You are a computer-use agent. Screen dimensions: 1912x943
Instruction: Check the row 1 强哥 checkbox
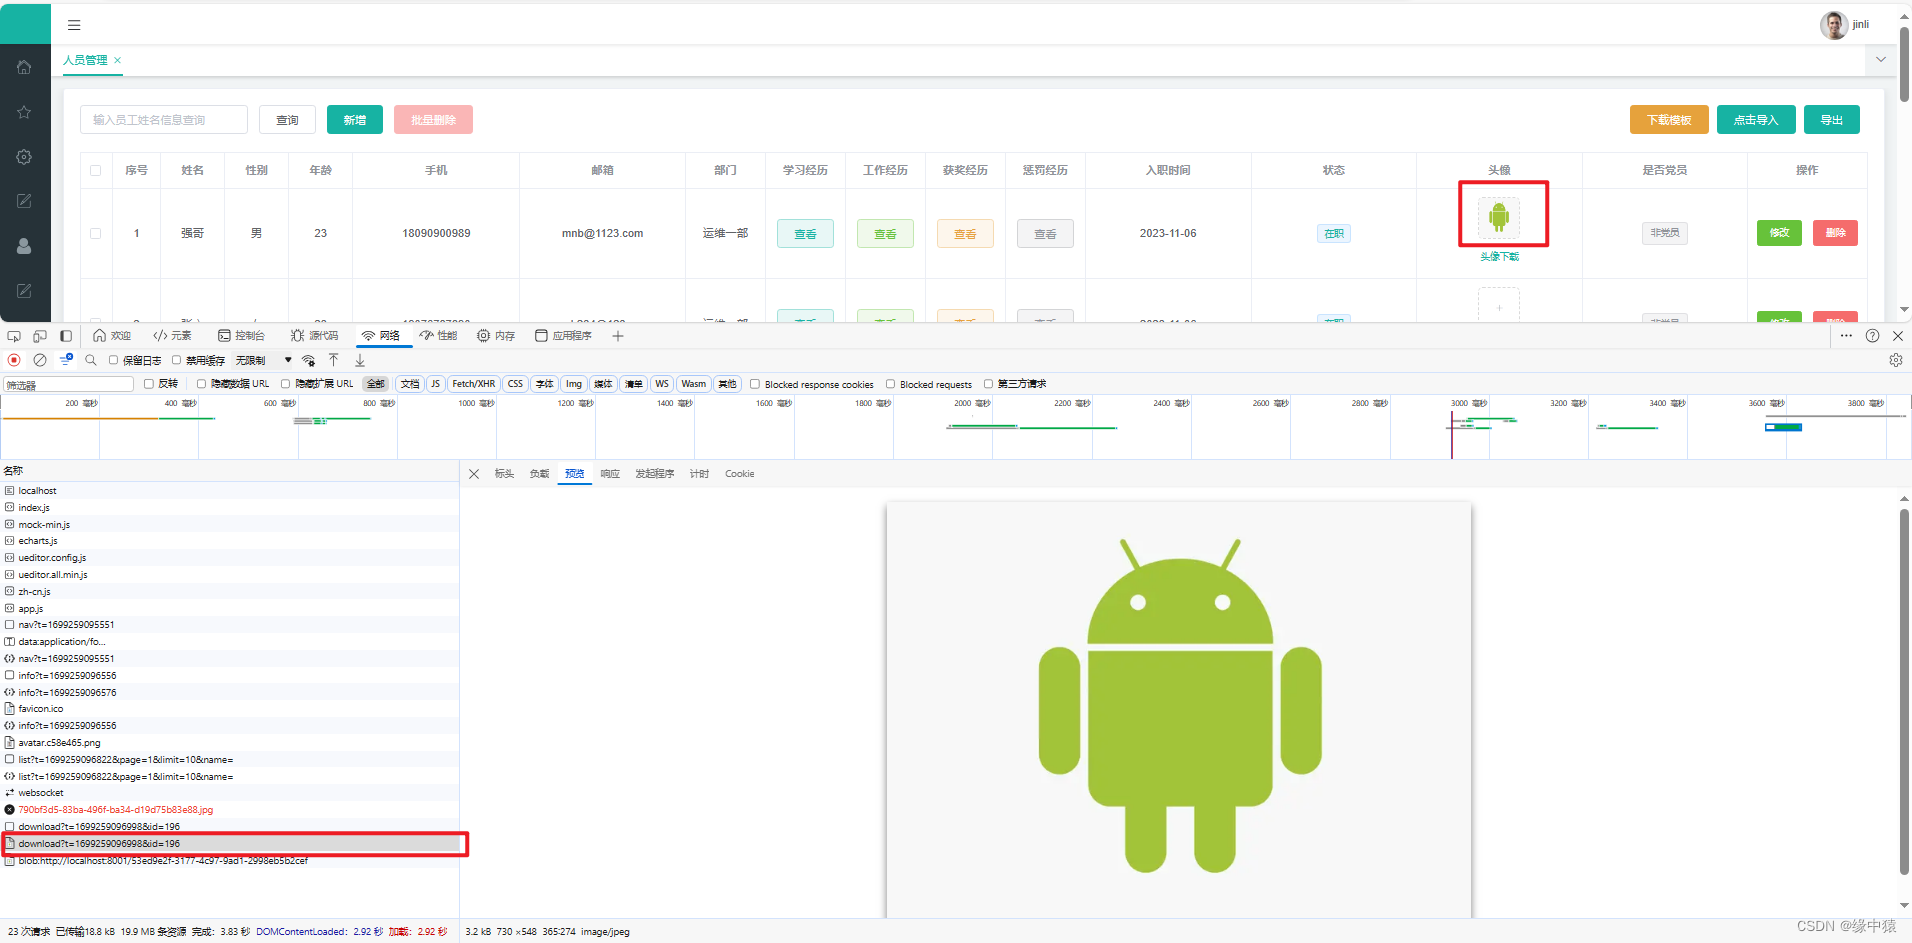point(96,233)
